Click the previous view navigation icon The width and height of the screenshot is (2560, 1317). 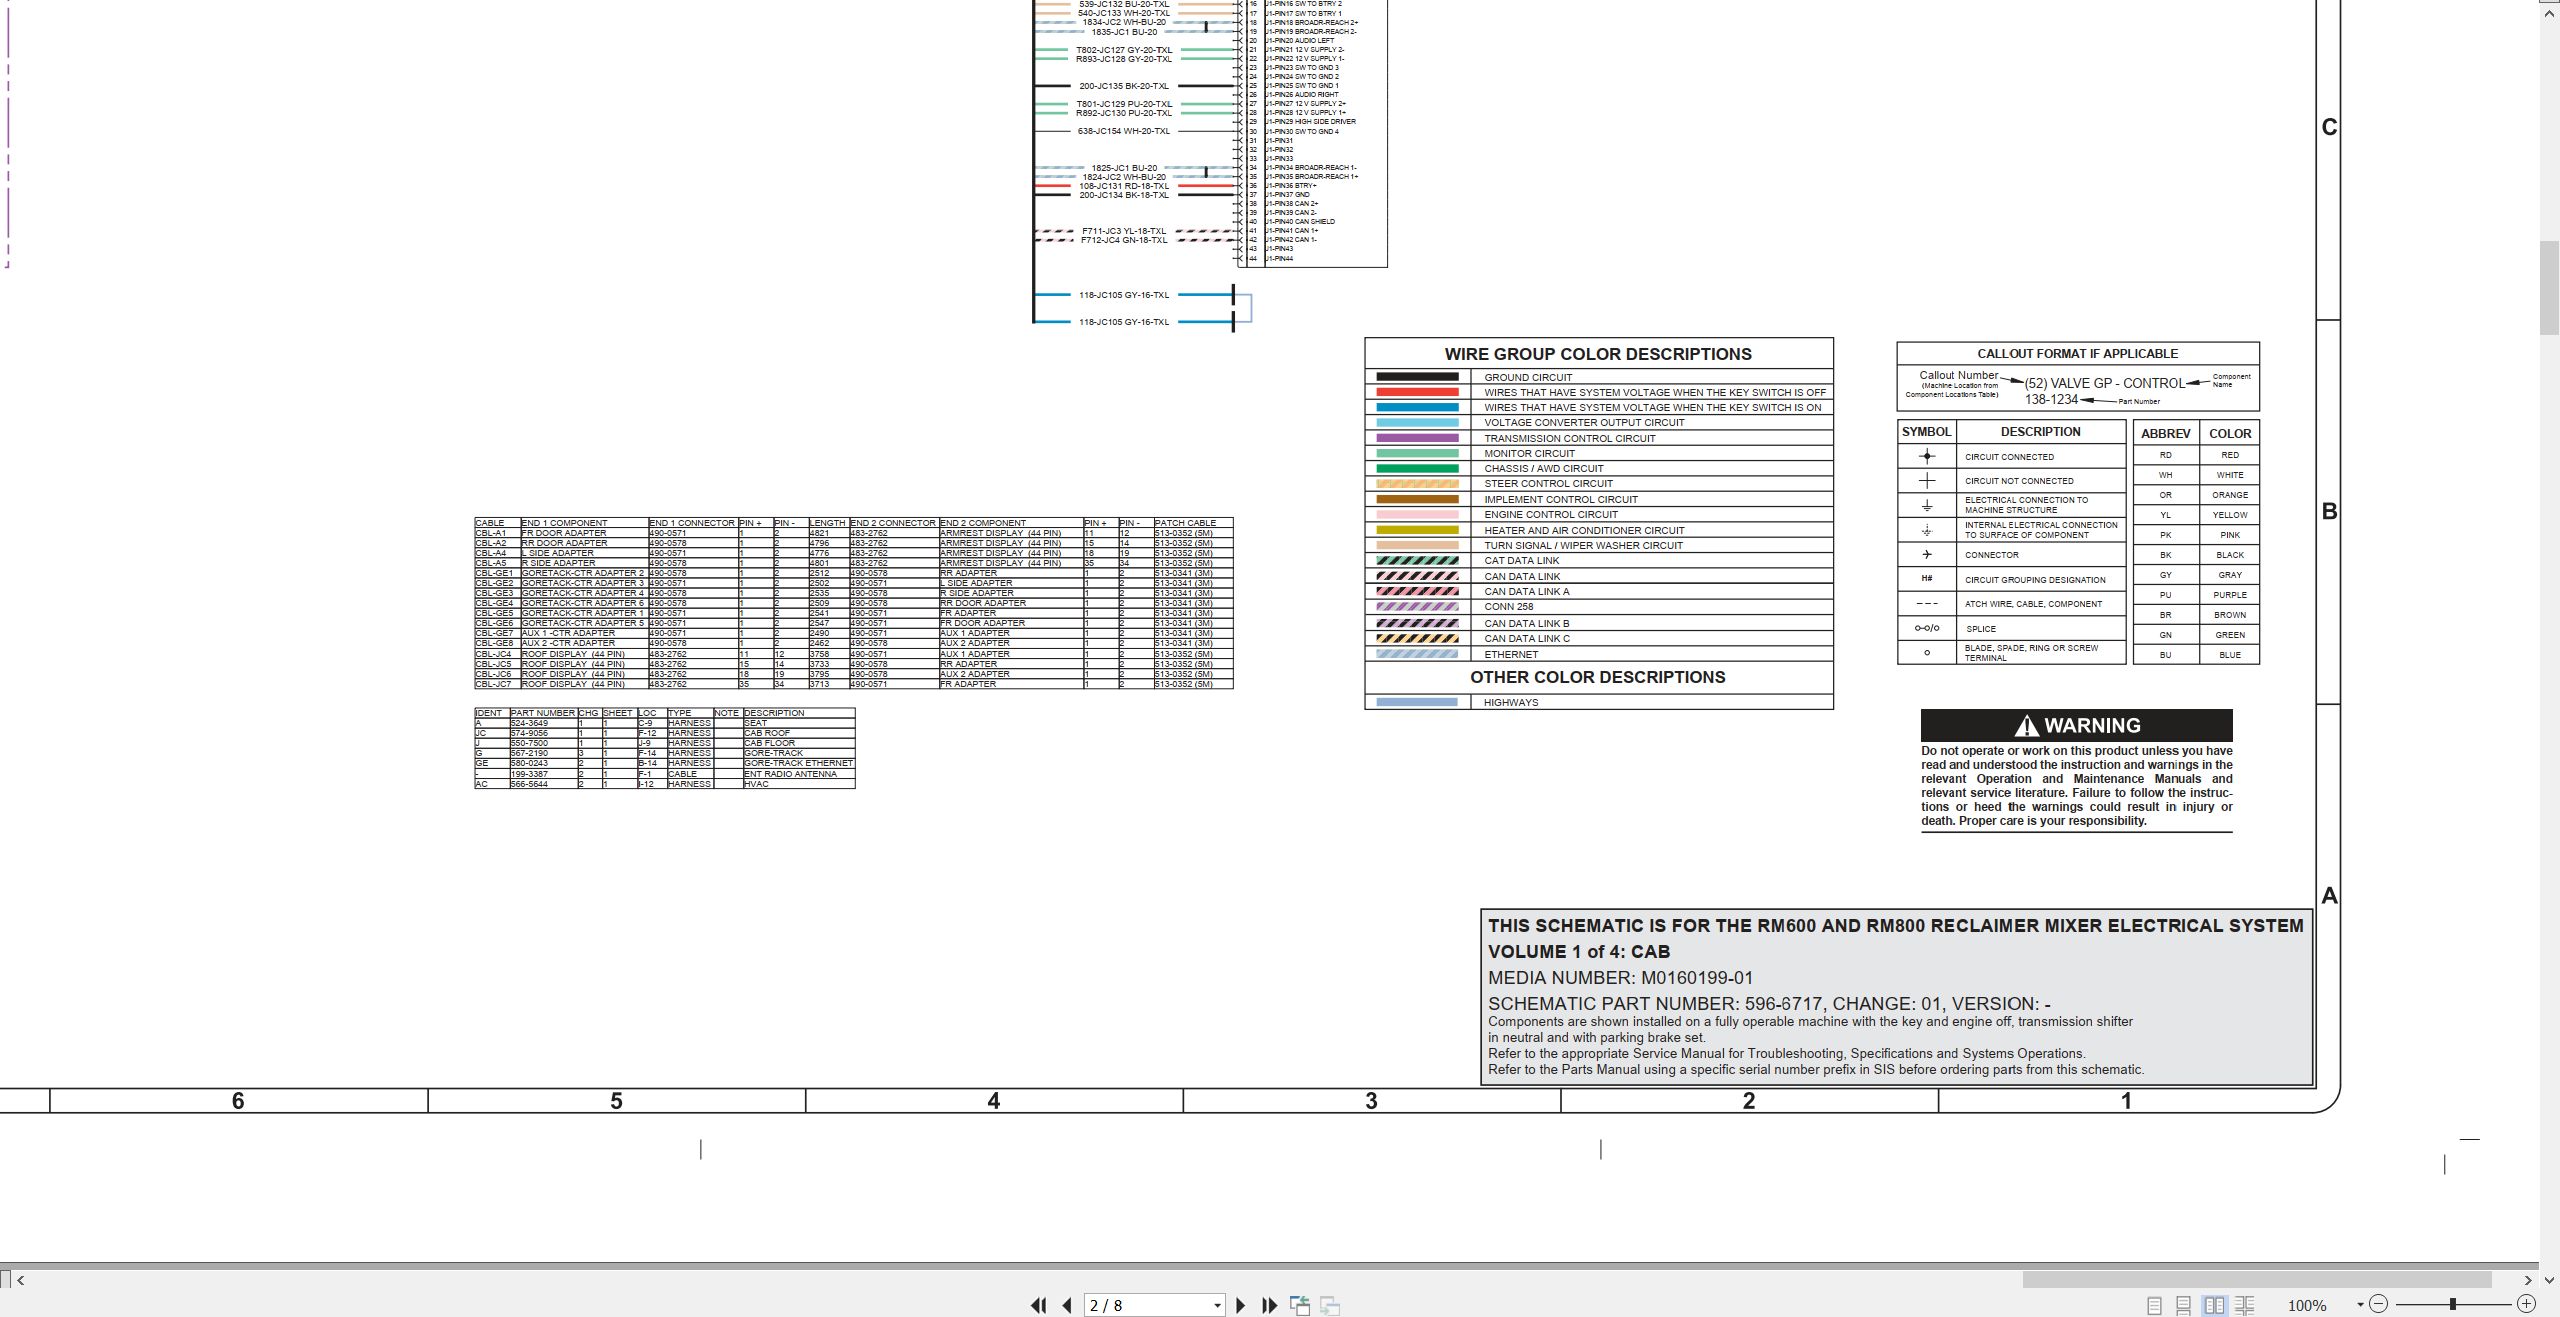pos(1300,1305)
